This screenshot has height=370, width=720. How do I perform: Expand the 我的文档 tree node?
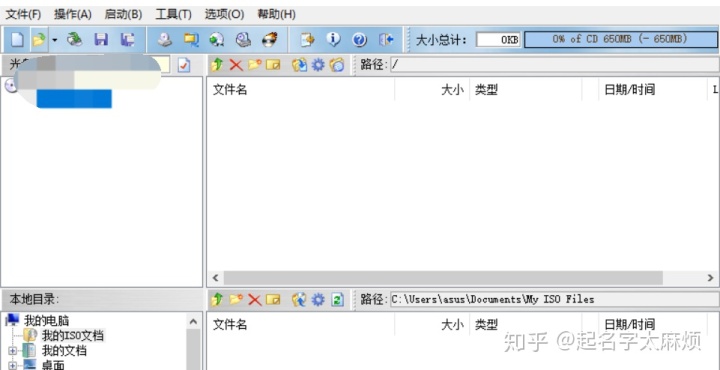12,351
